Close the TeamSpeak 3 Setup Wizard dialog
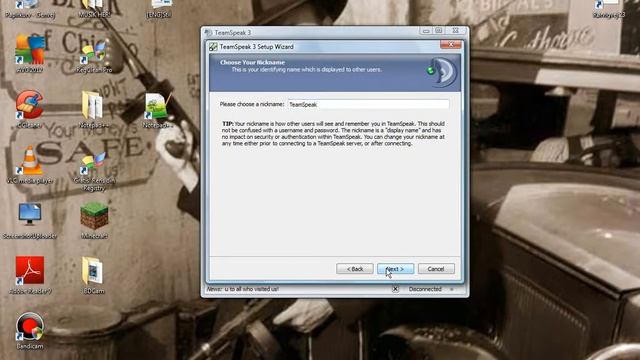640x360 pixels. coord(451,44)
